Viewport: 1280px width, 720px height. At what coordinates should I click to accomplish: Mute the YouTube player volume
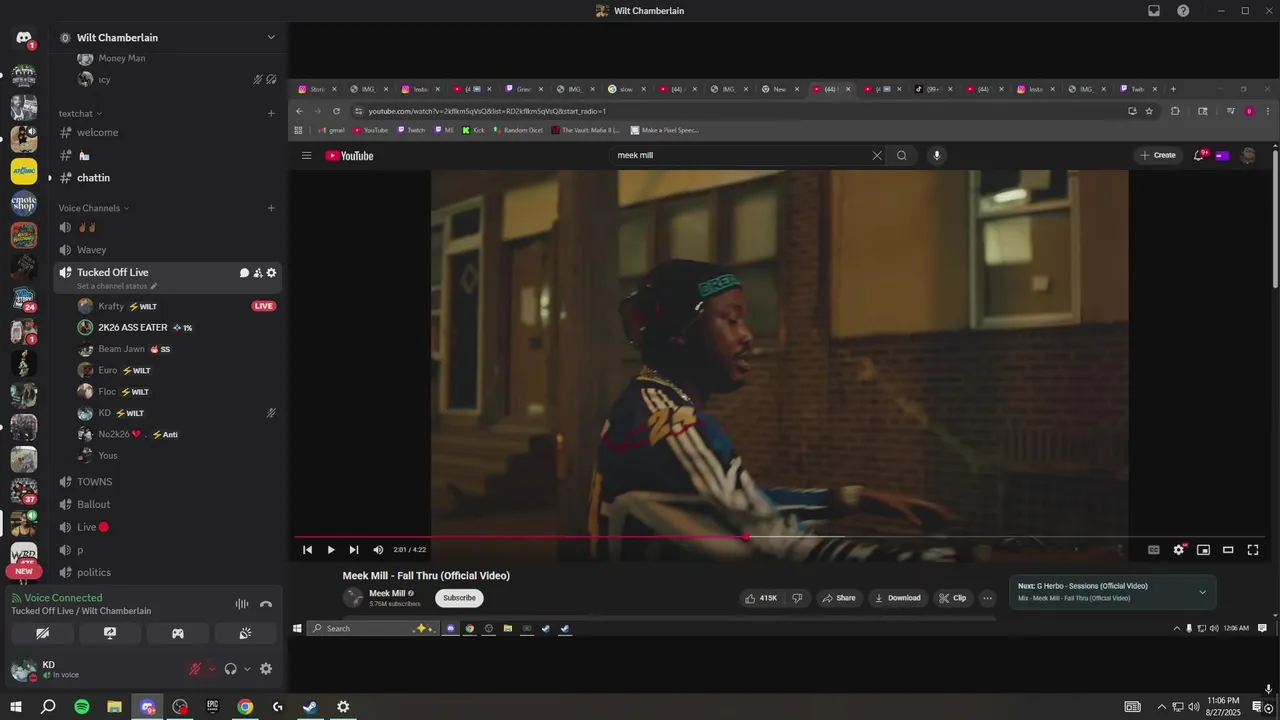378,550
